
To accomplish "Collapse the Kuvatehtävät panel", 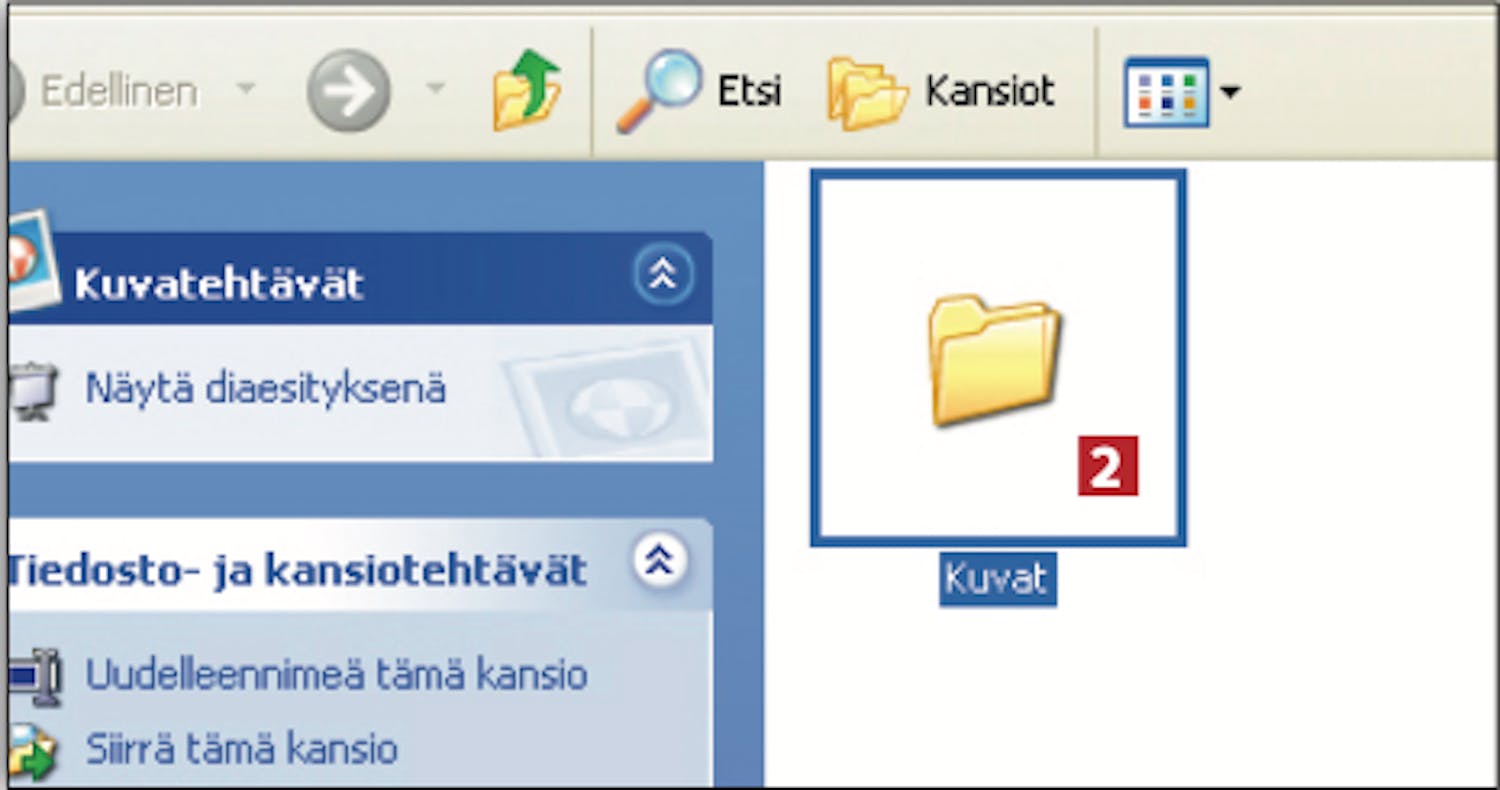I will [663, 273].
